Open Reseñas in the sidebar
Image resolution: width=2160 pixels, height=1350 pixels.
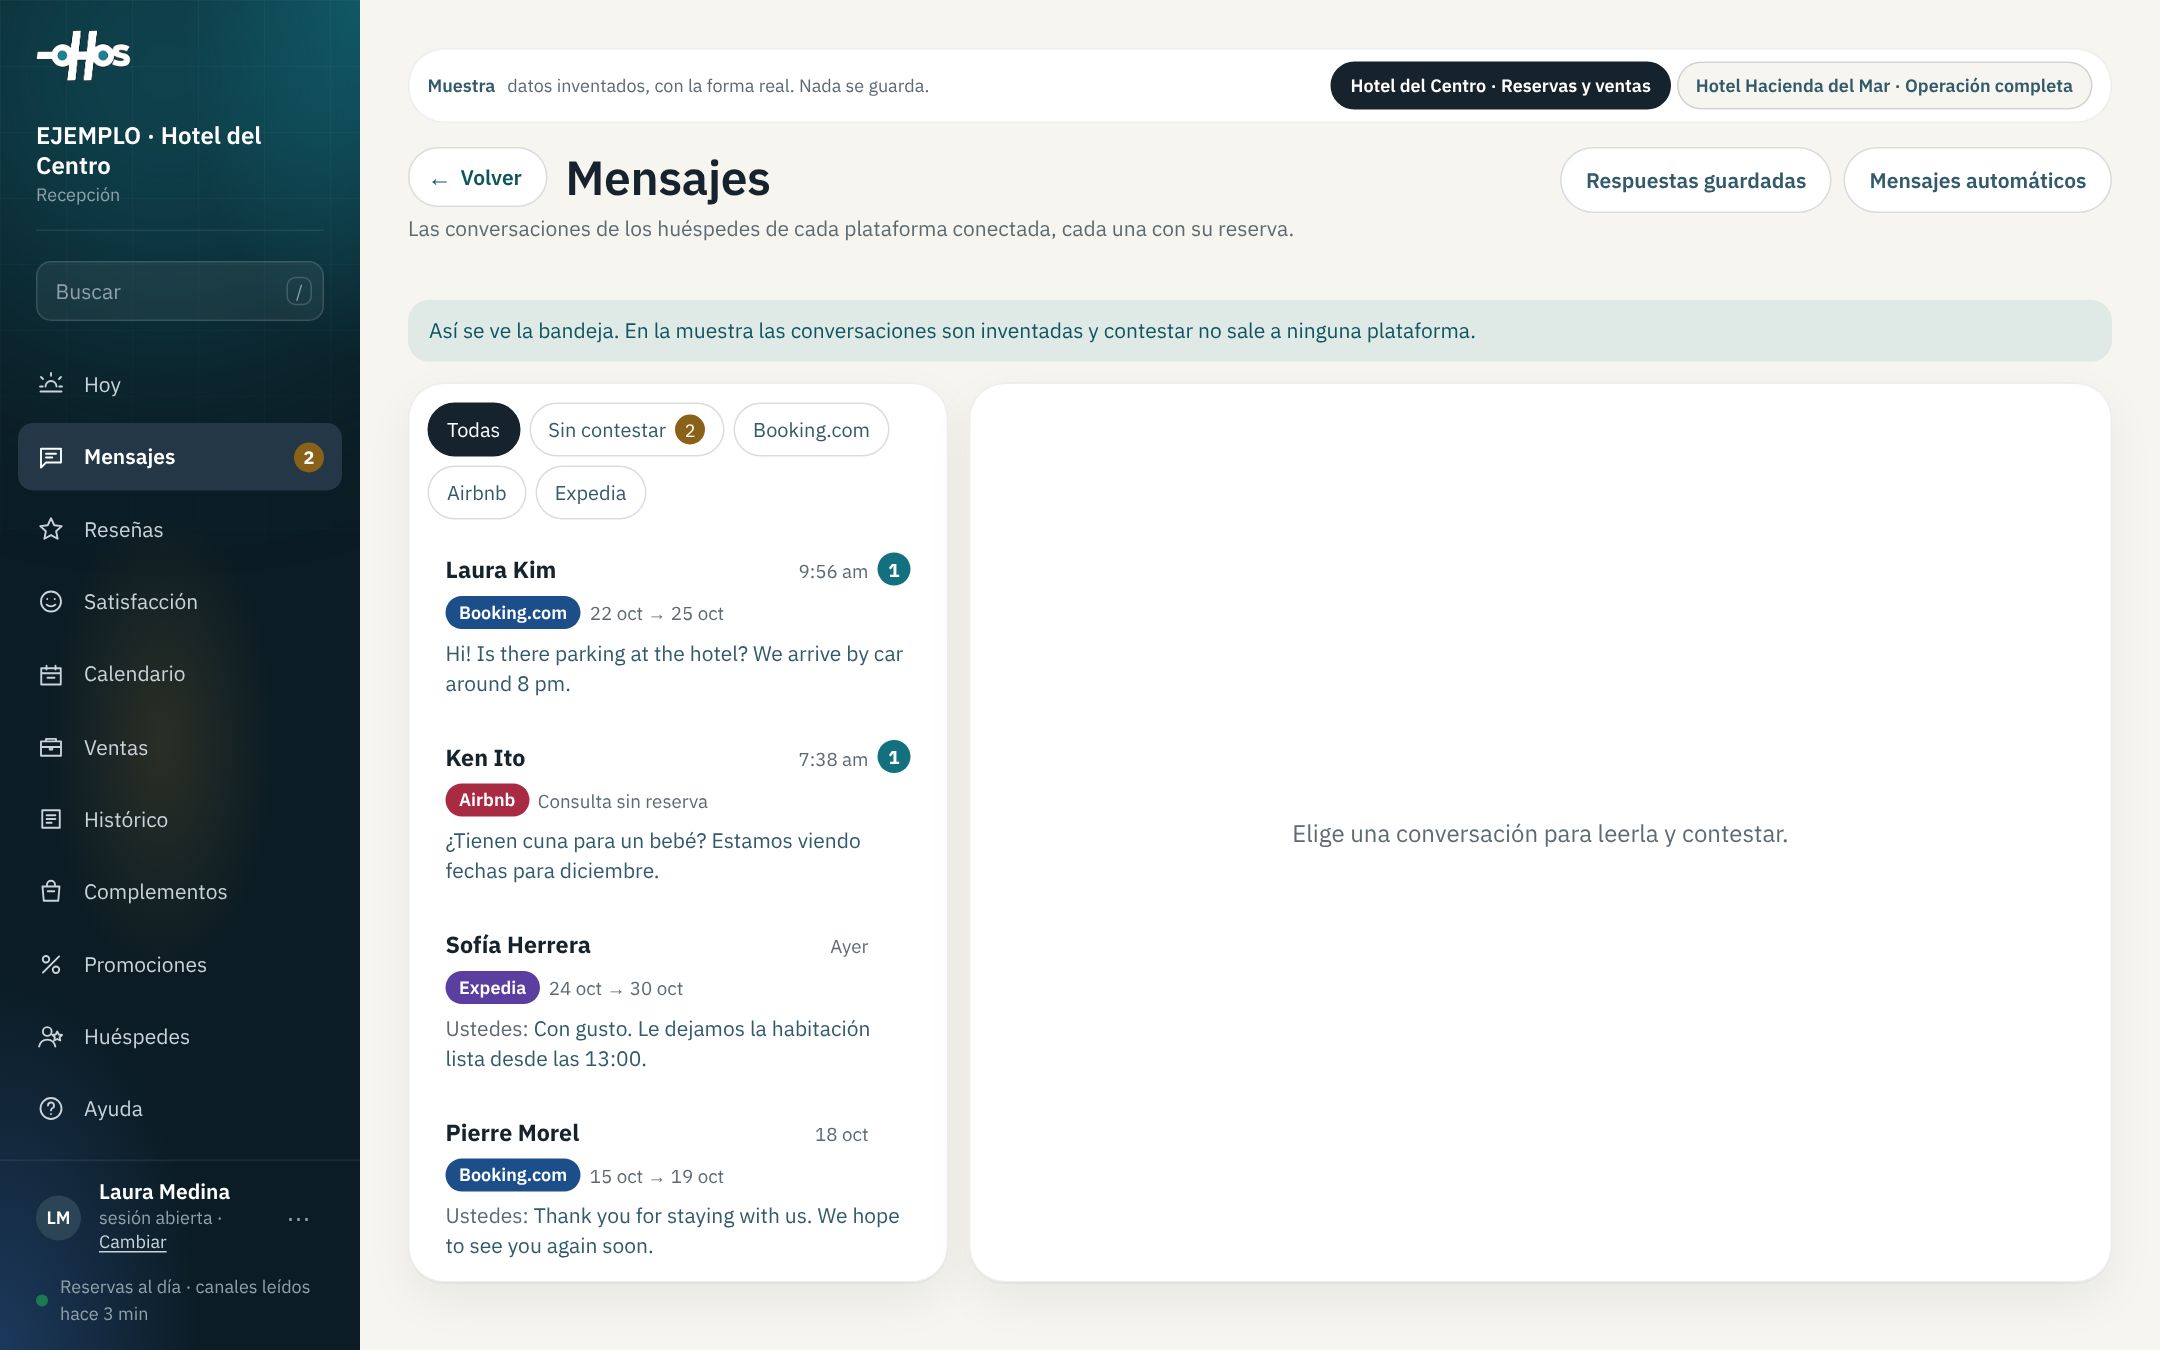point(180,529)
